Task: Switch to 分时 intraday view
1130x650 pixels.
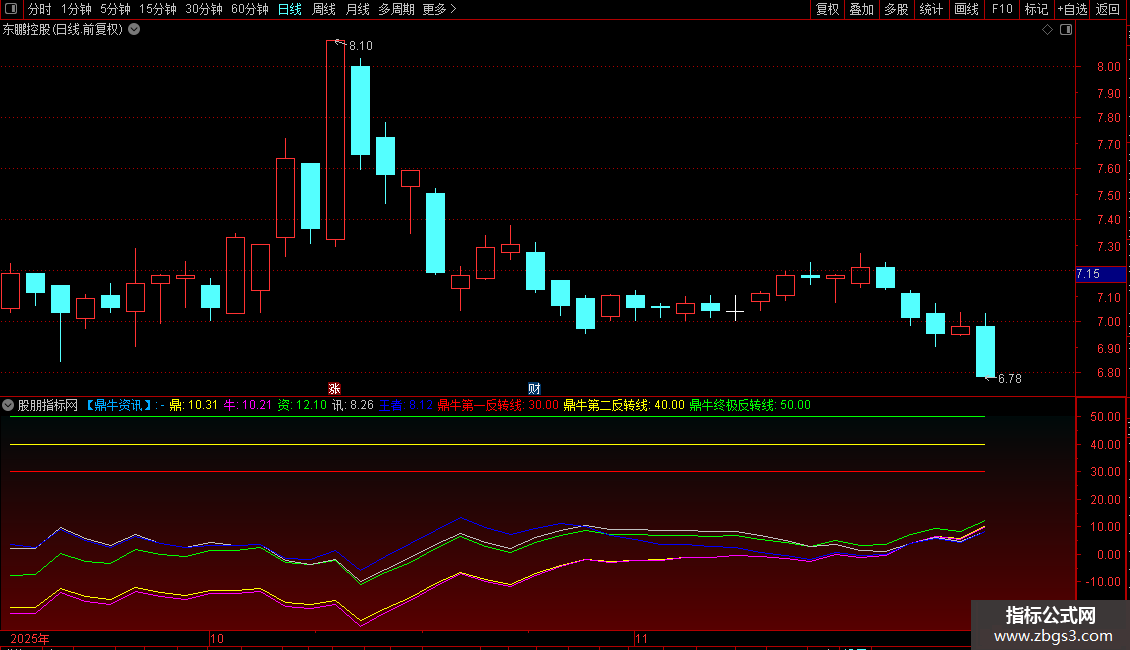Action: [39, 9]
